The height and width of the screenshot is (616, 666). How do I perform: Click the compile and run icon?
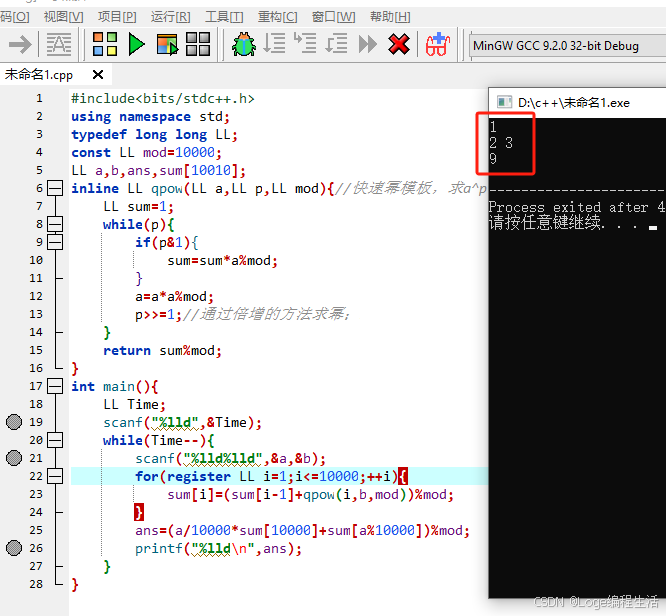[x=167, y=45]
